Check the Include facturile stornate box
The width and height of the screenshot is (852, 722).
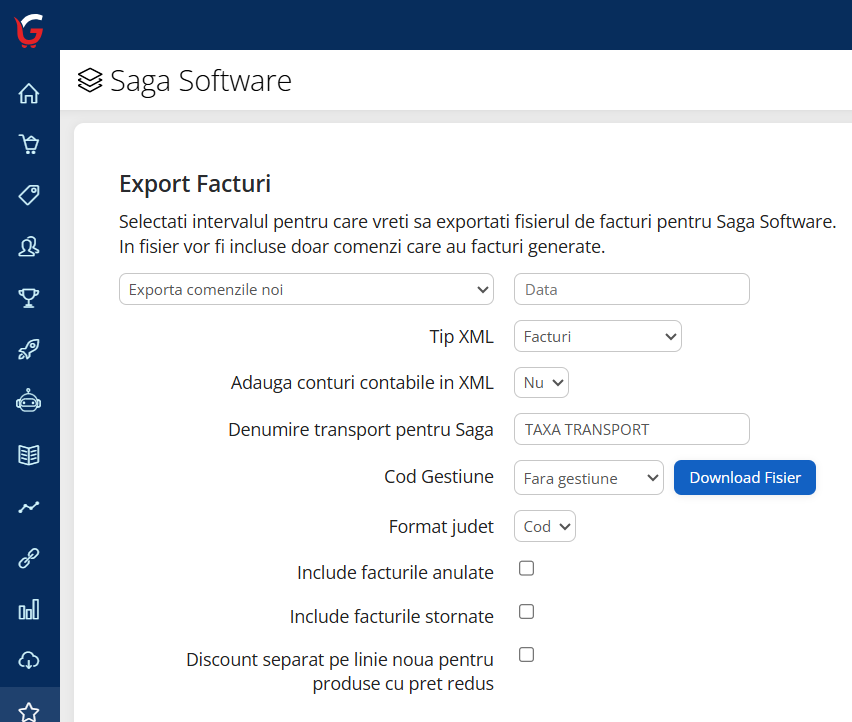[526, 611]
